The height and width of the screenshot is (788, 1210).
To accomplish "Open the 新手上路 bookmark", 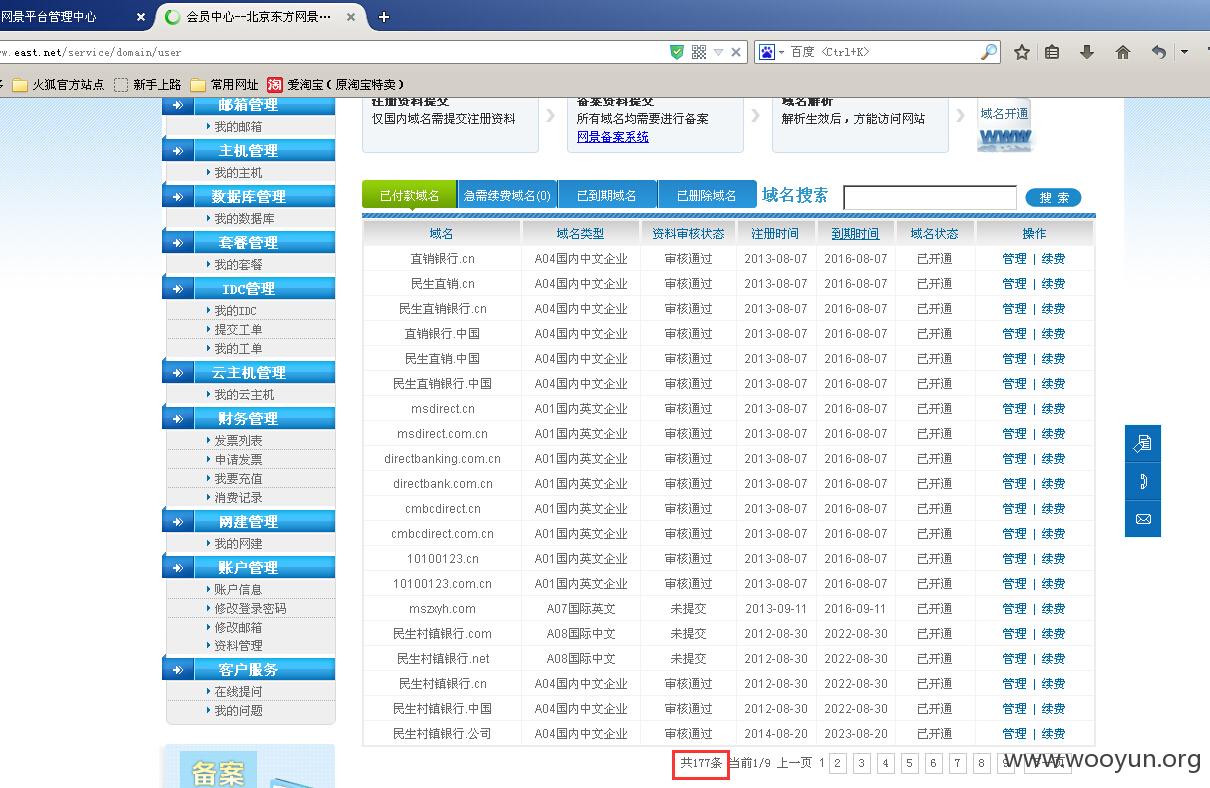I will click(148, 85).
